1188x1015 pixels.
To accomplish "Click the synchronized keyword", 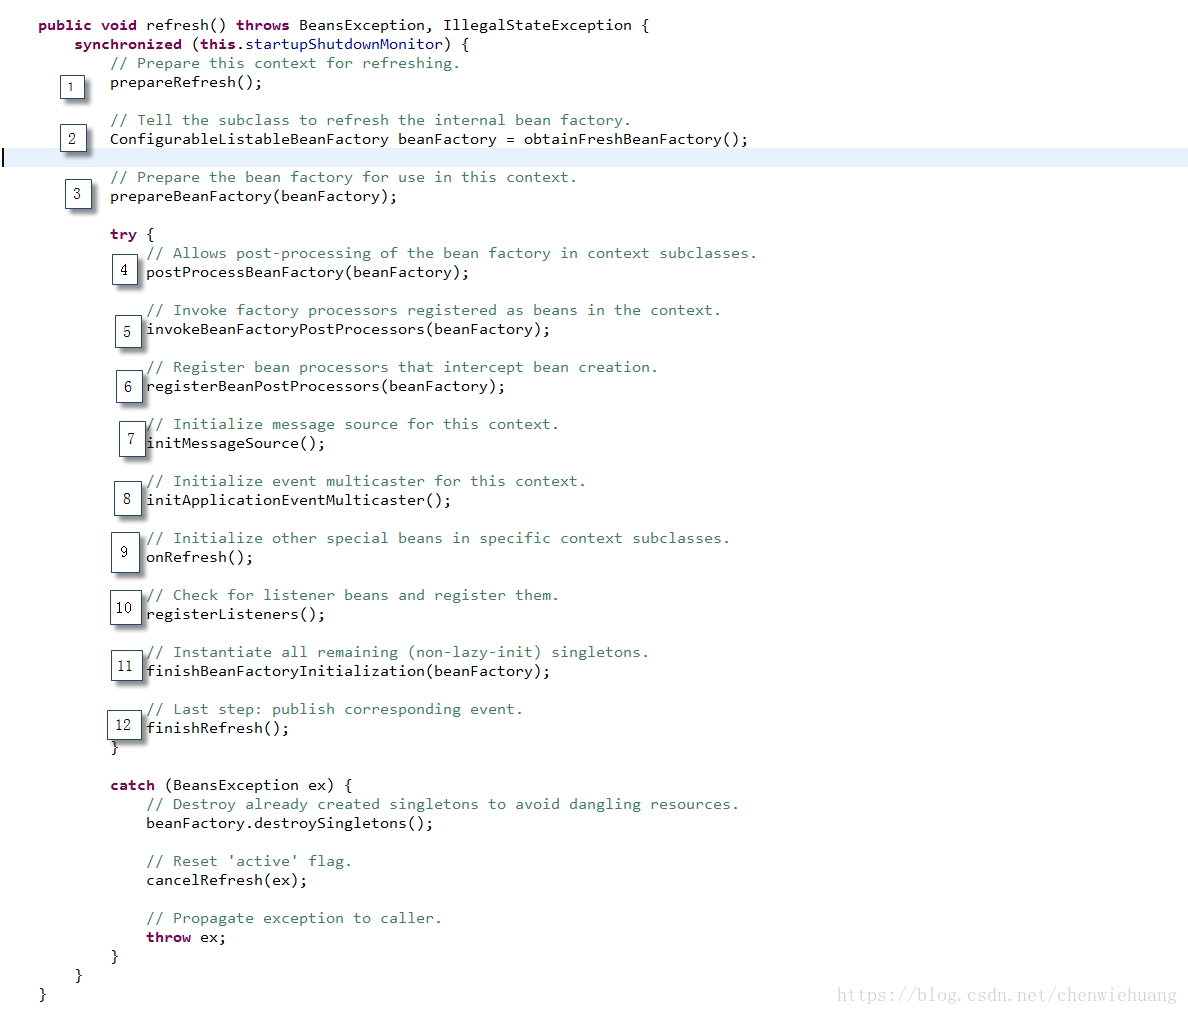I will tap(128, 45).
